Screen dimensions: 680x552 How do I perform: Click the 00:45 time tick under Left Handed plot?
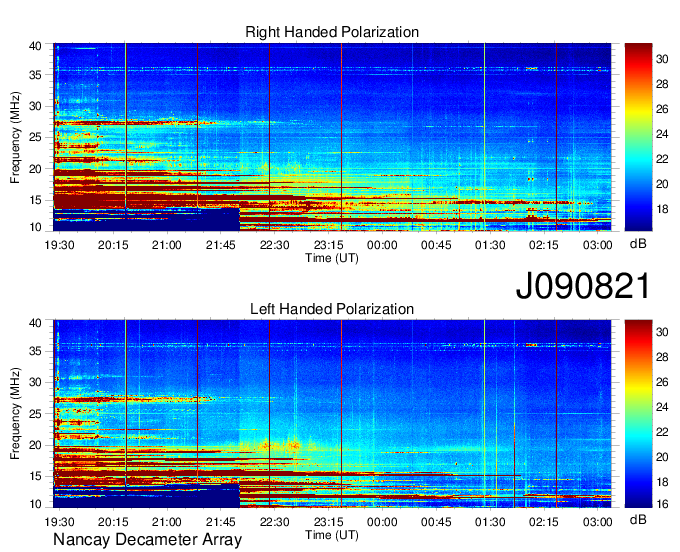(436, 522)
